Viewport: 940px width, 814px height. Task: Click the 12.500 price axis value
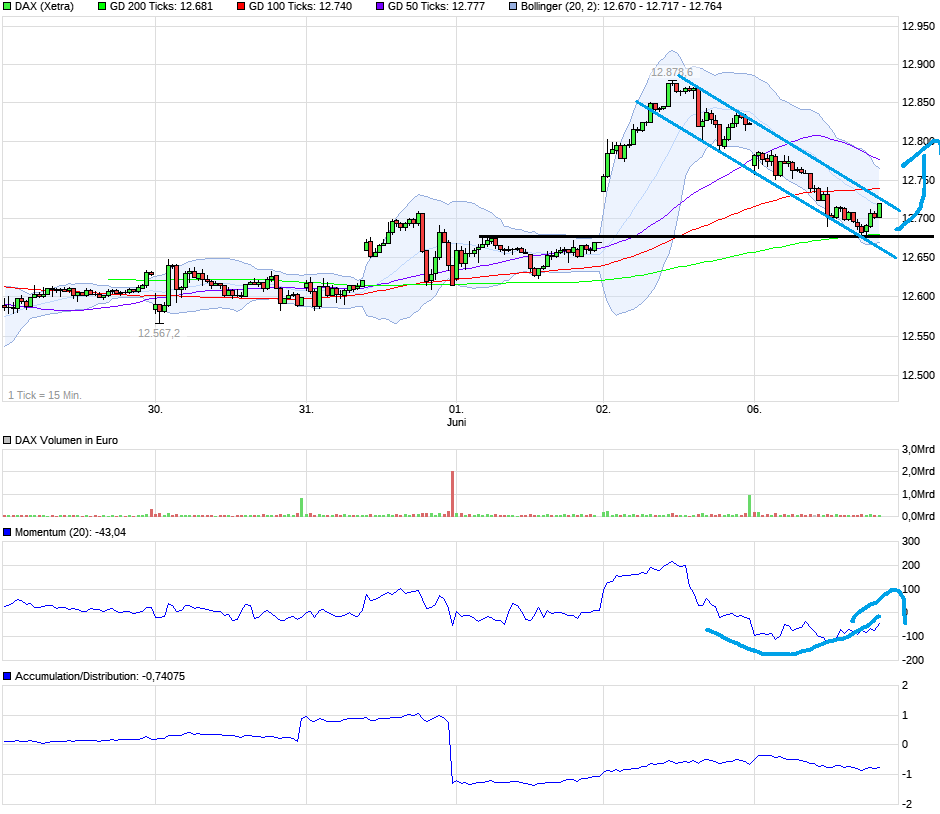[918, 375]
